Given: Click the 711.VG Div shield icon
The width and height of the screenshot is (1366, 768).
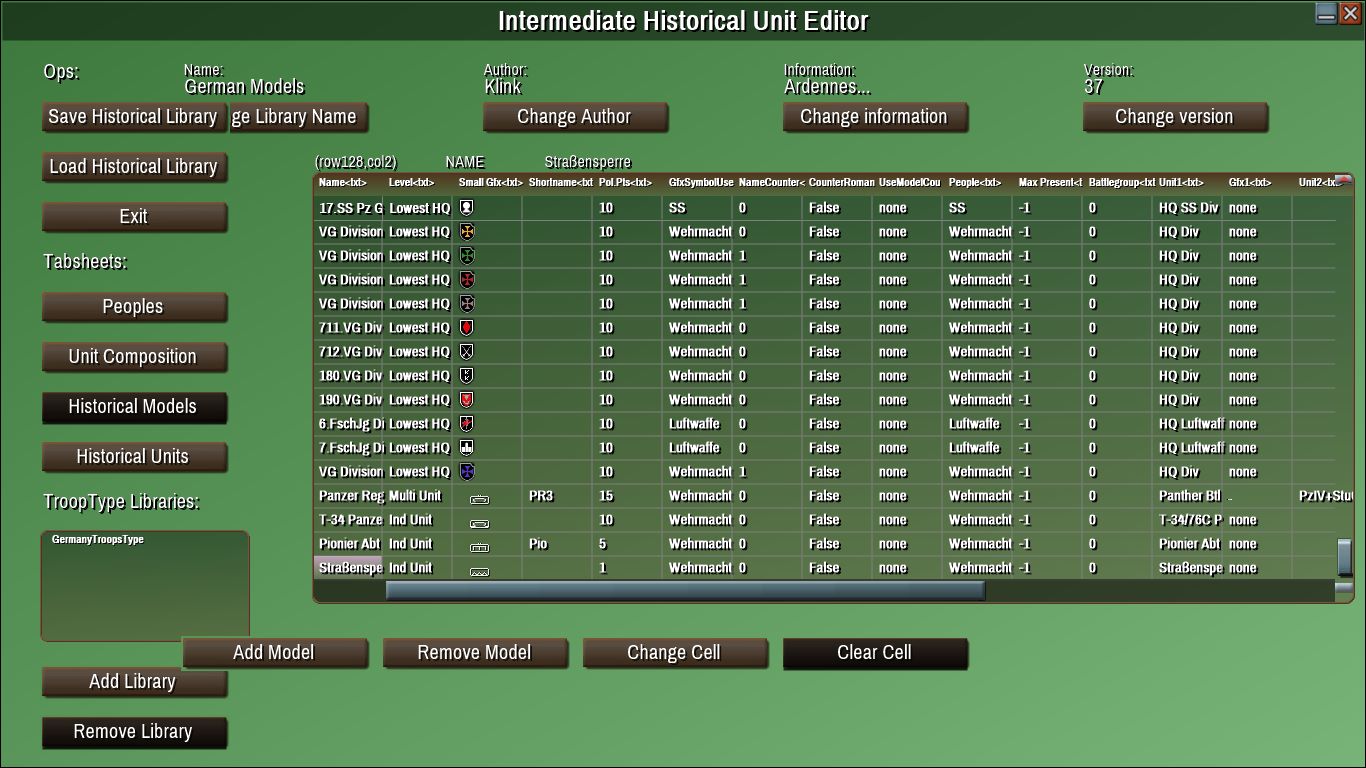Looking at the screenshot, I should click(466, 328).
